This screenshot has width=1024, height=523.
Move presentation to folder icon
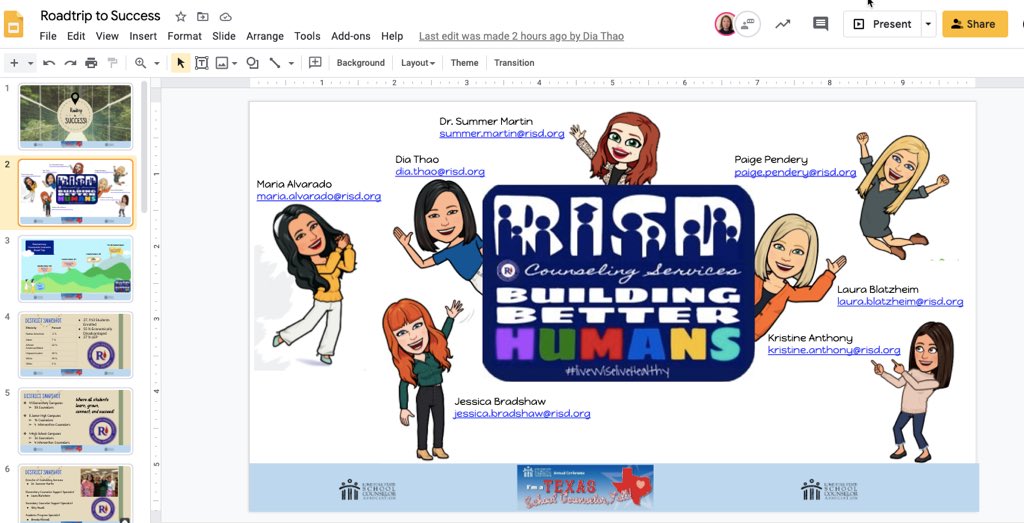(203, 16)
